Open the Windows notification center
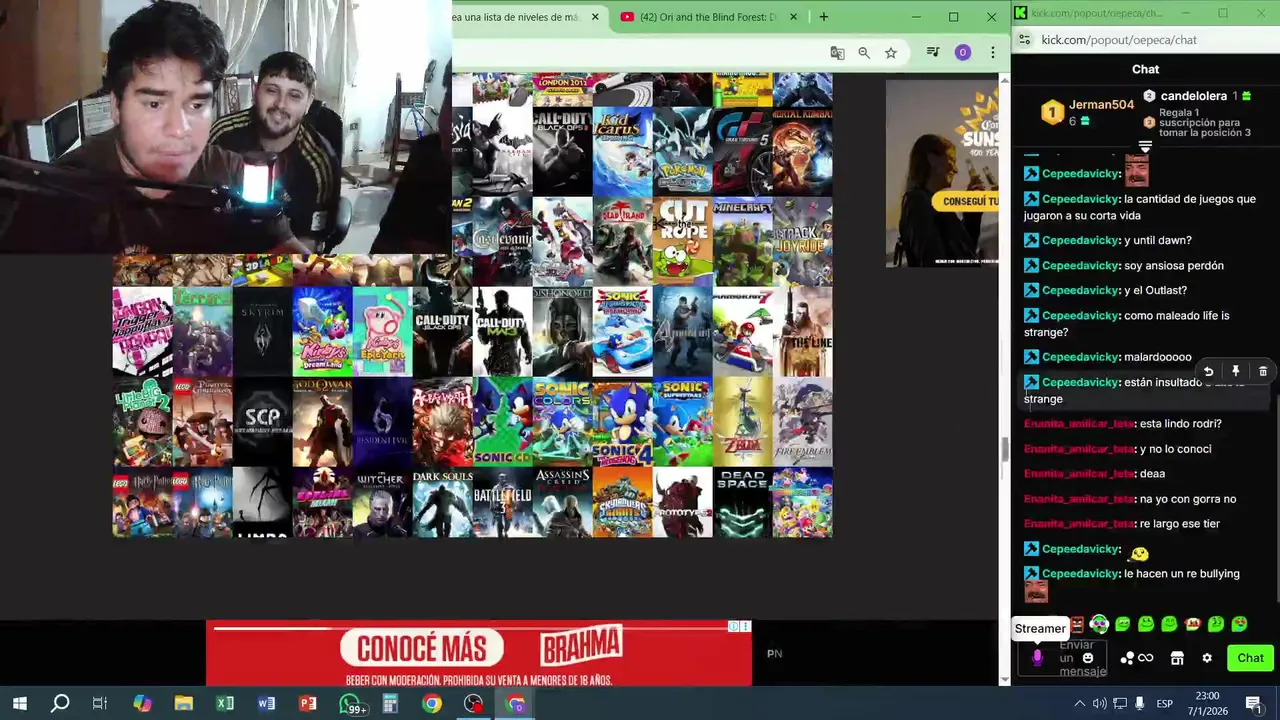 (1253, 704)
